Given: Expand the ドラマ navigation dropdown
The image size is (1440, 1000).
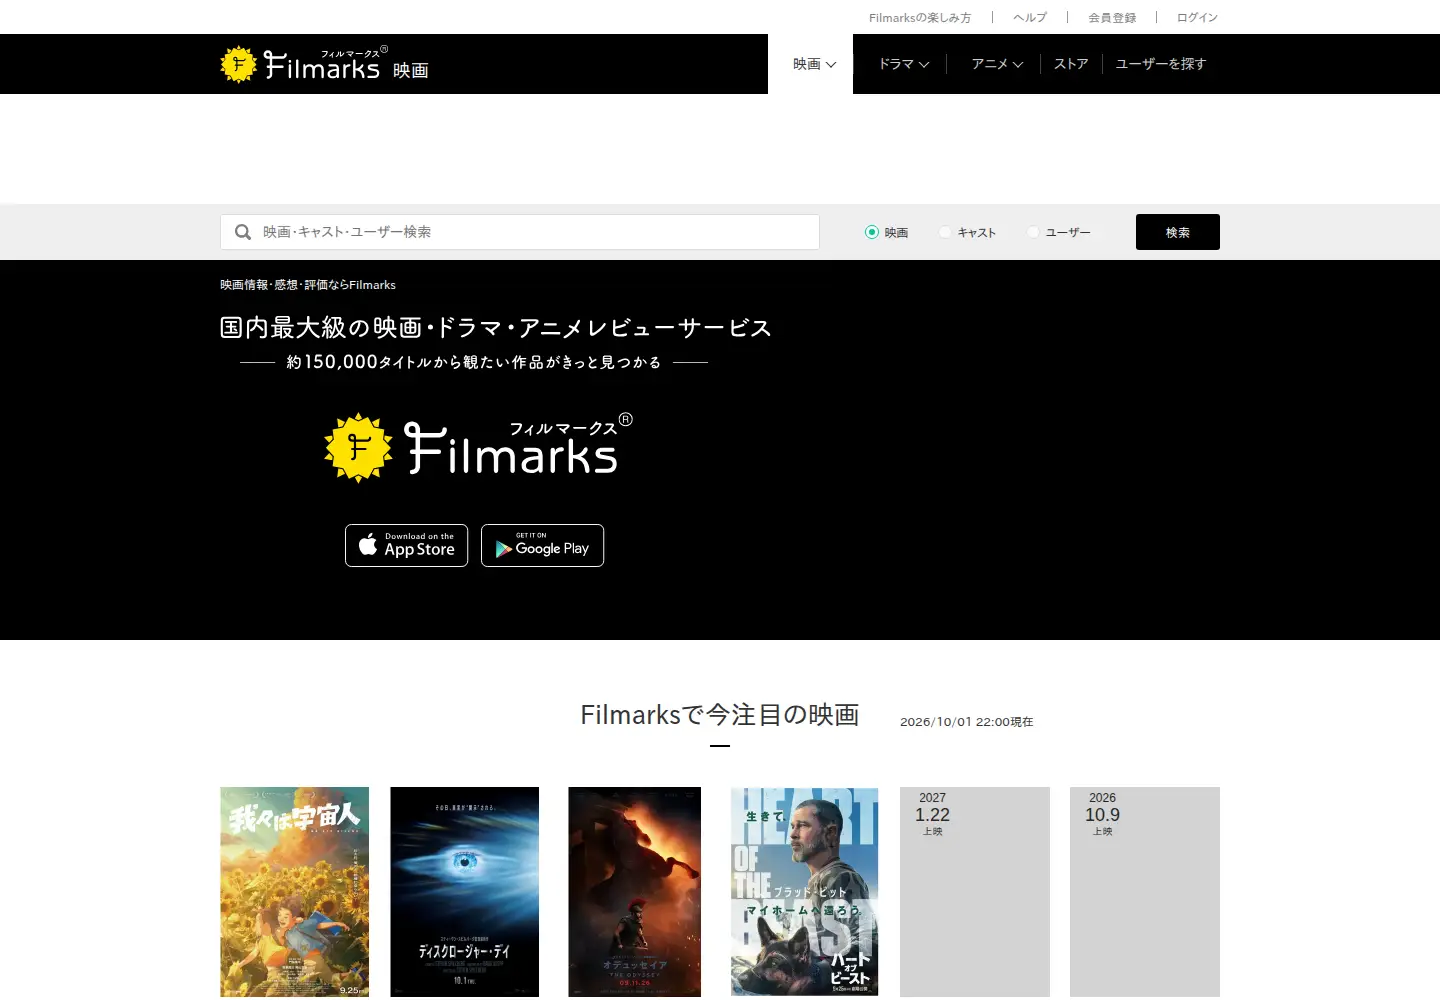Looking at the screenshot, I should (x=904, y=64).
